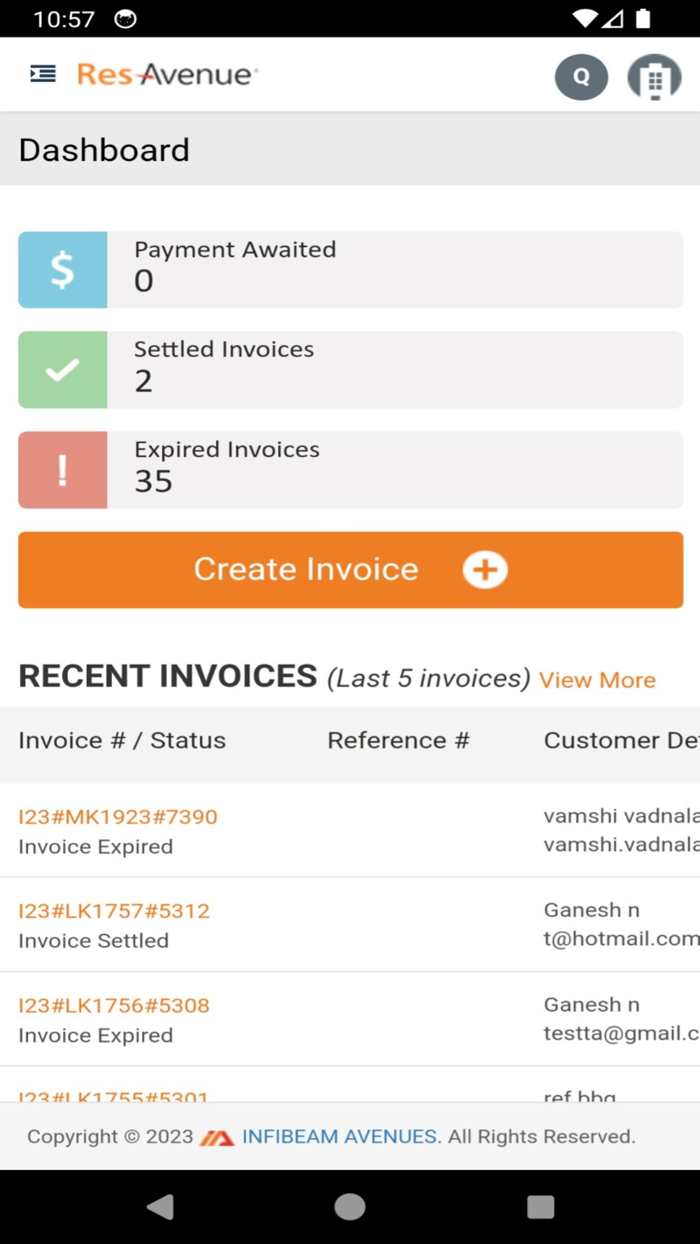Image resolution: width=700 pixels, height=1244 pixels.
Task: Select the hotel/property icon in the header
Action: [x=654, y=77]
